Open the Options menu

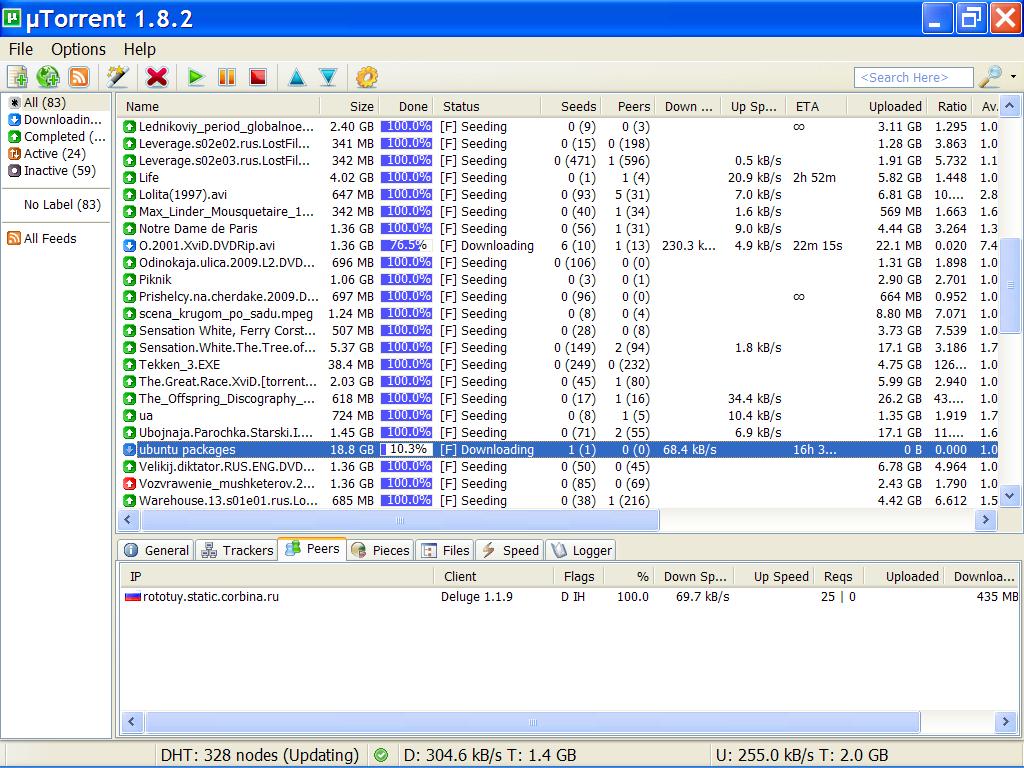pyautogui.click(x=78, y=49)
